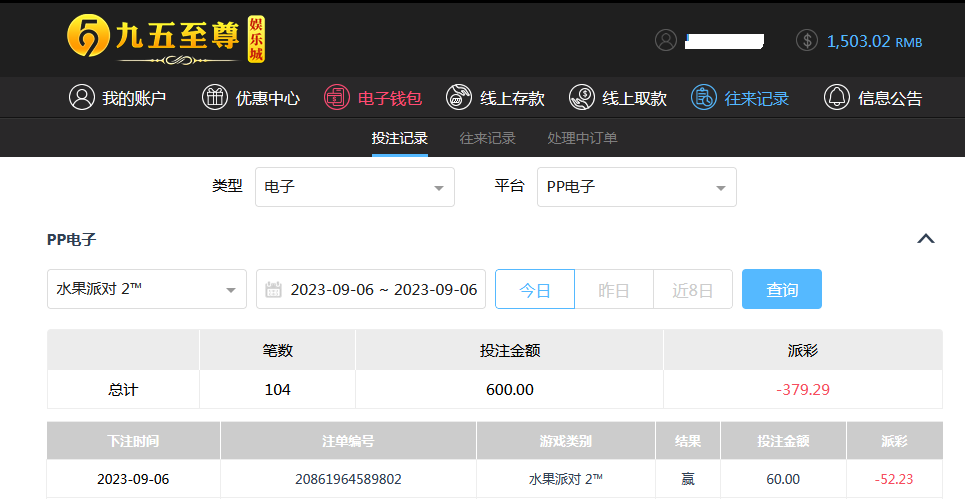Click the balance 1,503.02 RMB
965x499 pixels.
[x=875, y=41]
